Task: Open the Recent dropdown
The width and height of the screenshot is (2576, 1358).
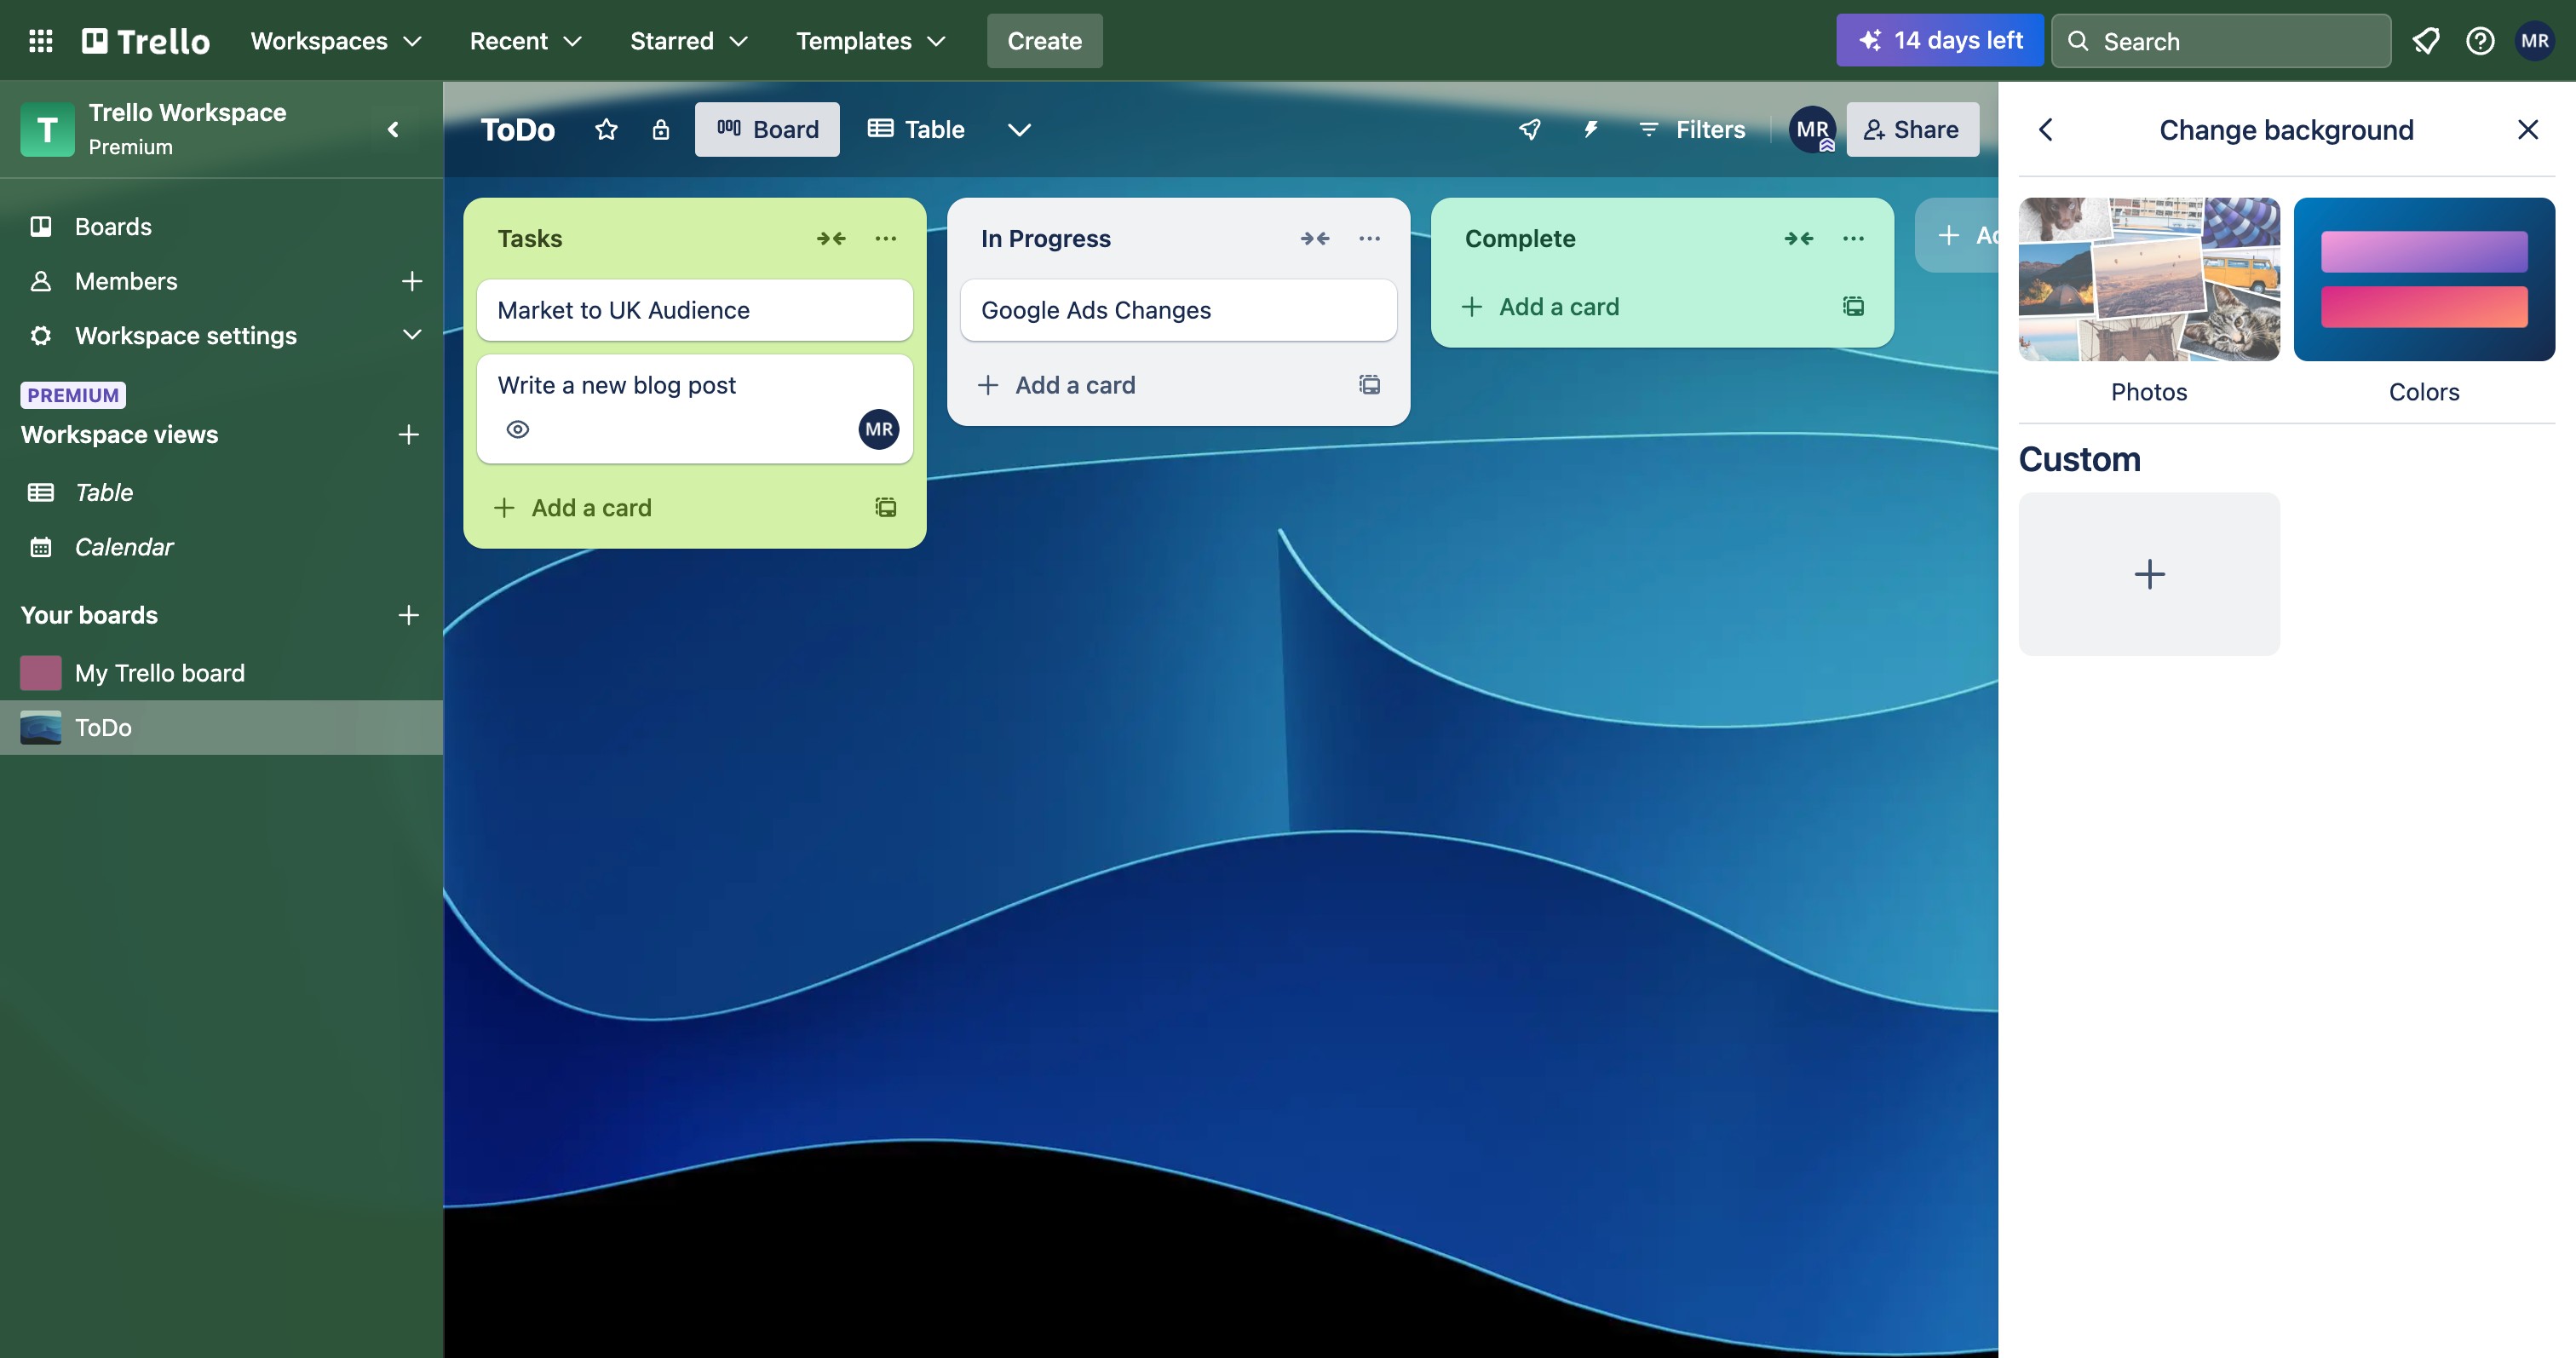Action: click(525, 41)
